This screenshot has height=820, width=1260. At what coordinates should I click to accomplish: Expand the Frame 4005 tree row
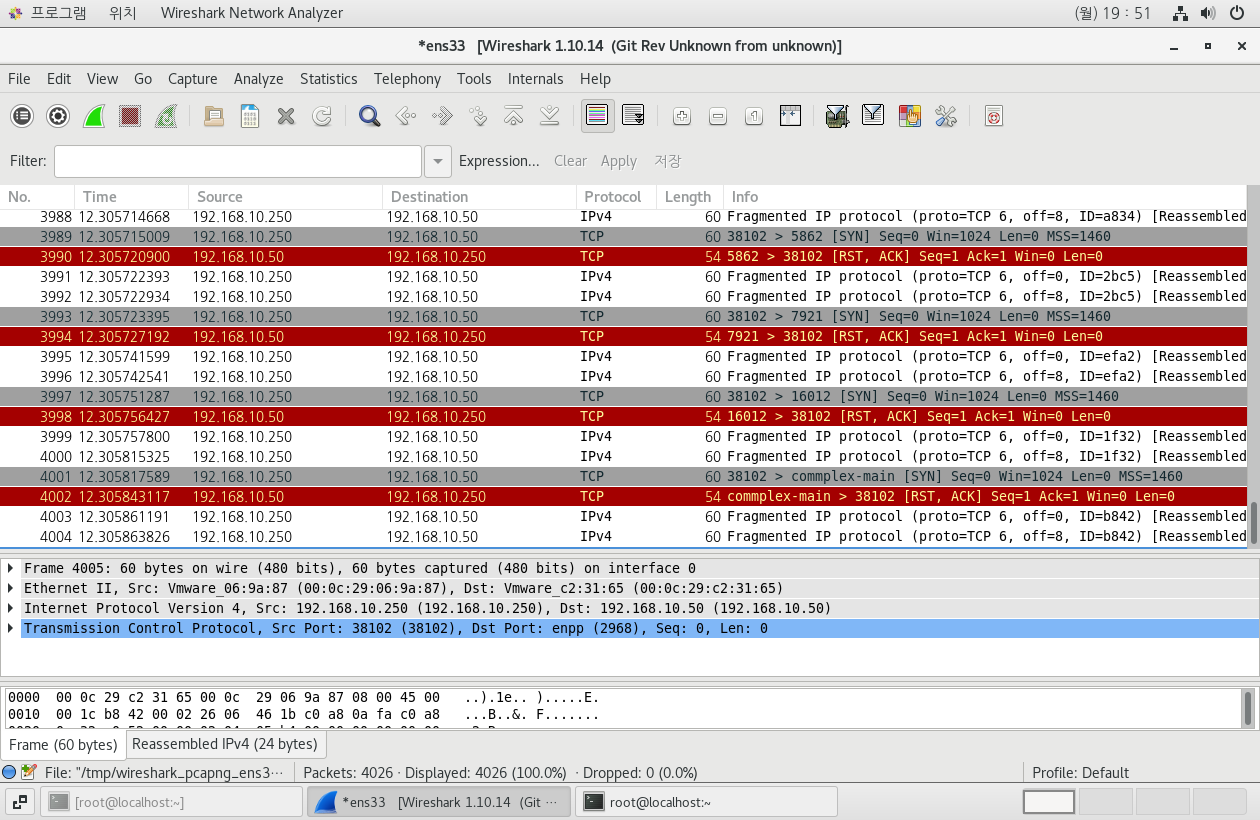pyautogui.click(x=11, y=568)
